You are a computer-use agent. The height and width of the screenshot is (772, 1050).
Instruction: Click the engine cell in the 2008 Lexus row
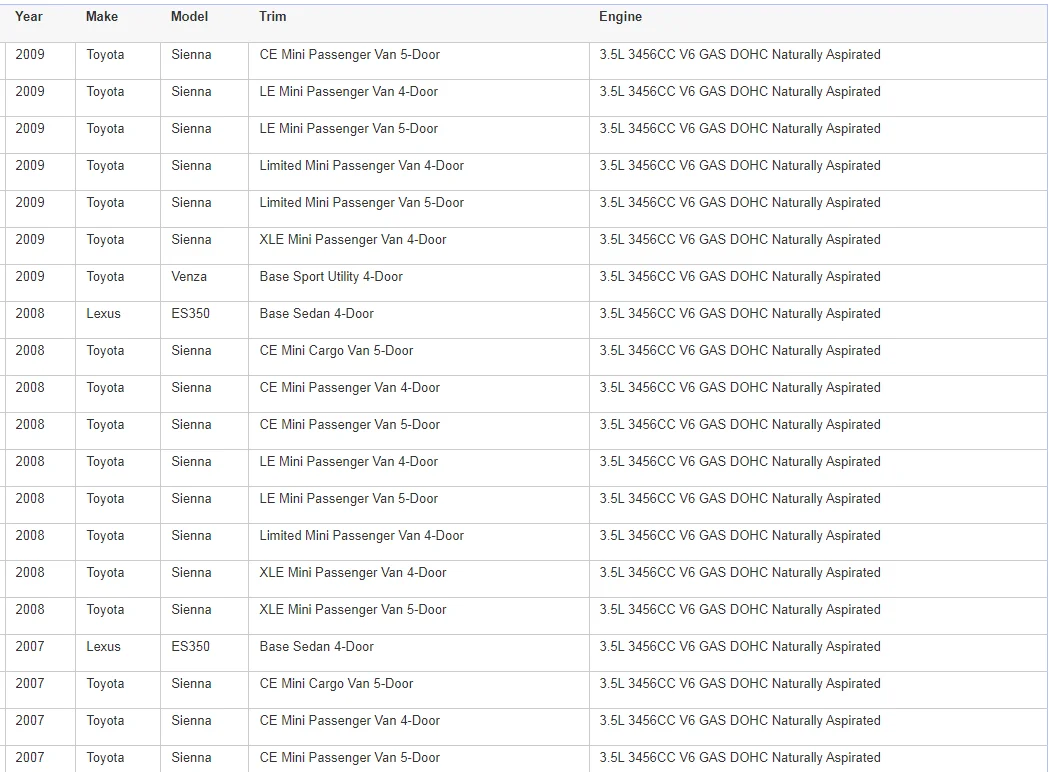click(740, 313)
